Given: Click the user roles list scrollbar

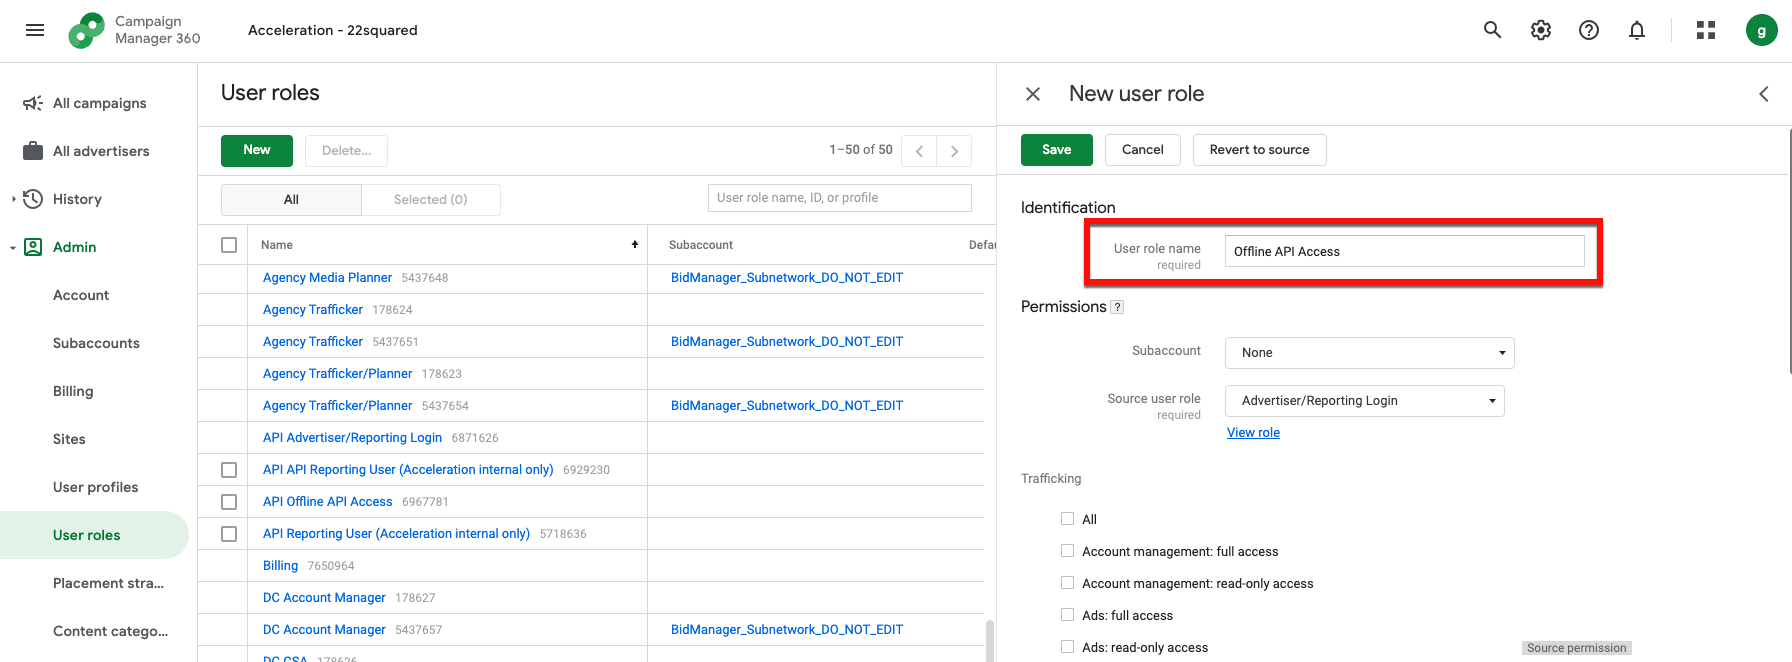Looking at the screenshot, I should (990, 640).
